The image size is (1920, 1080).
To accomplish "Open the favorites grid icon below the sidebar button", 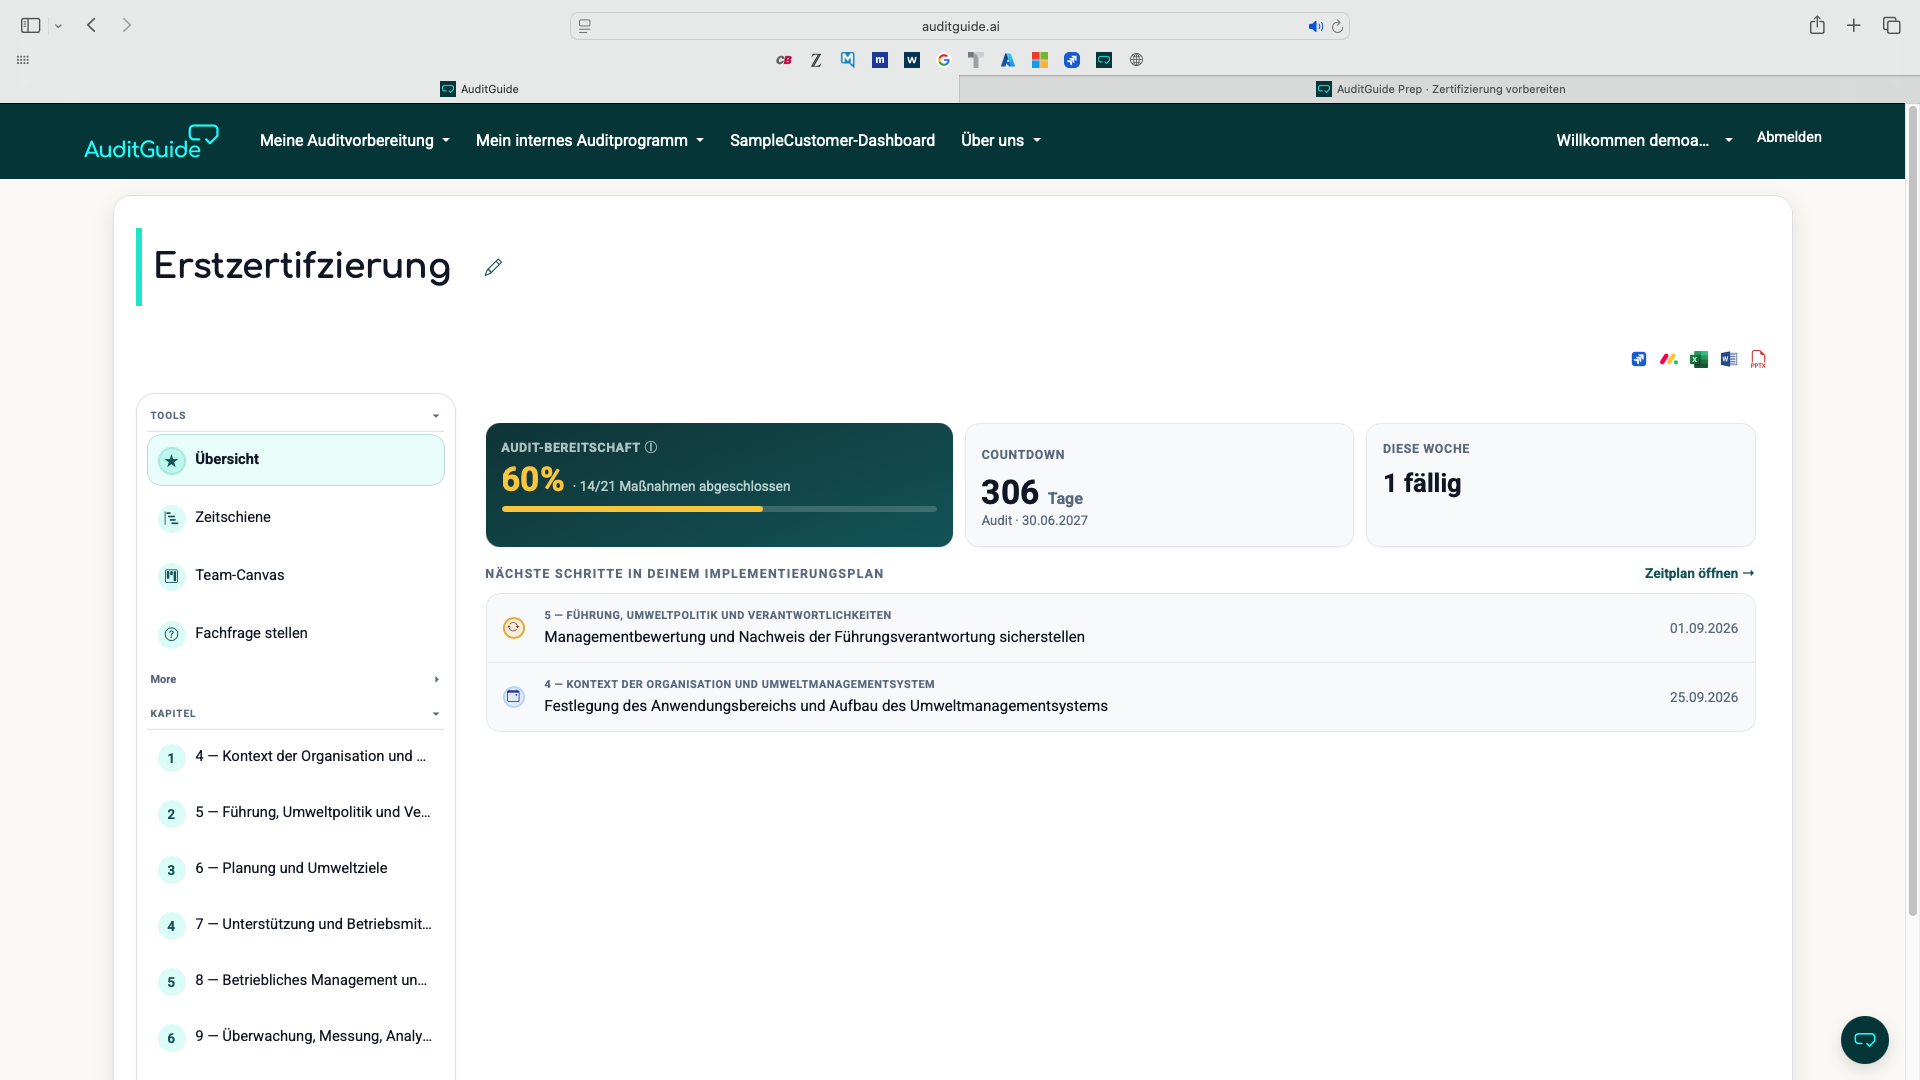I will tap(23, 60).
